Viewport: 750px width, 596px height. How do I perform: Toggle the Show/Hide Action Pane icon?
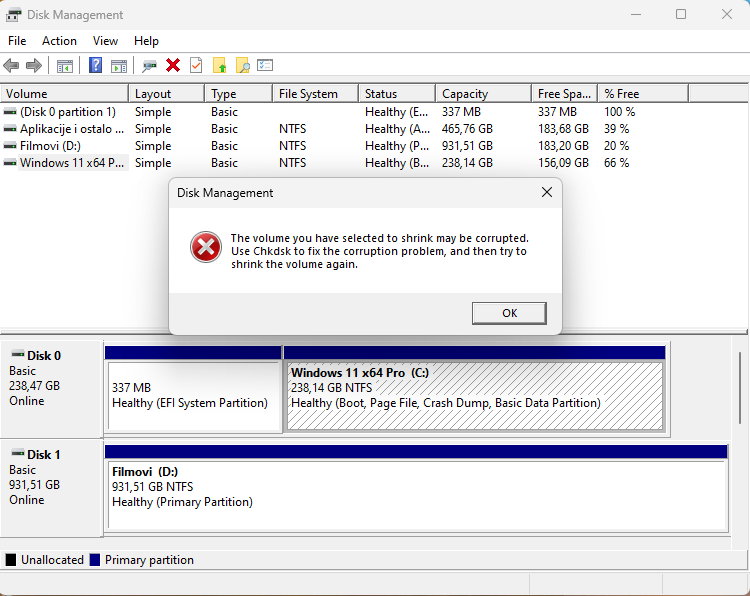(x=119, y=66)
